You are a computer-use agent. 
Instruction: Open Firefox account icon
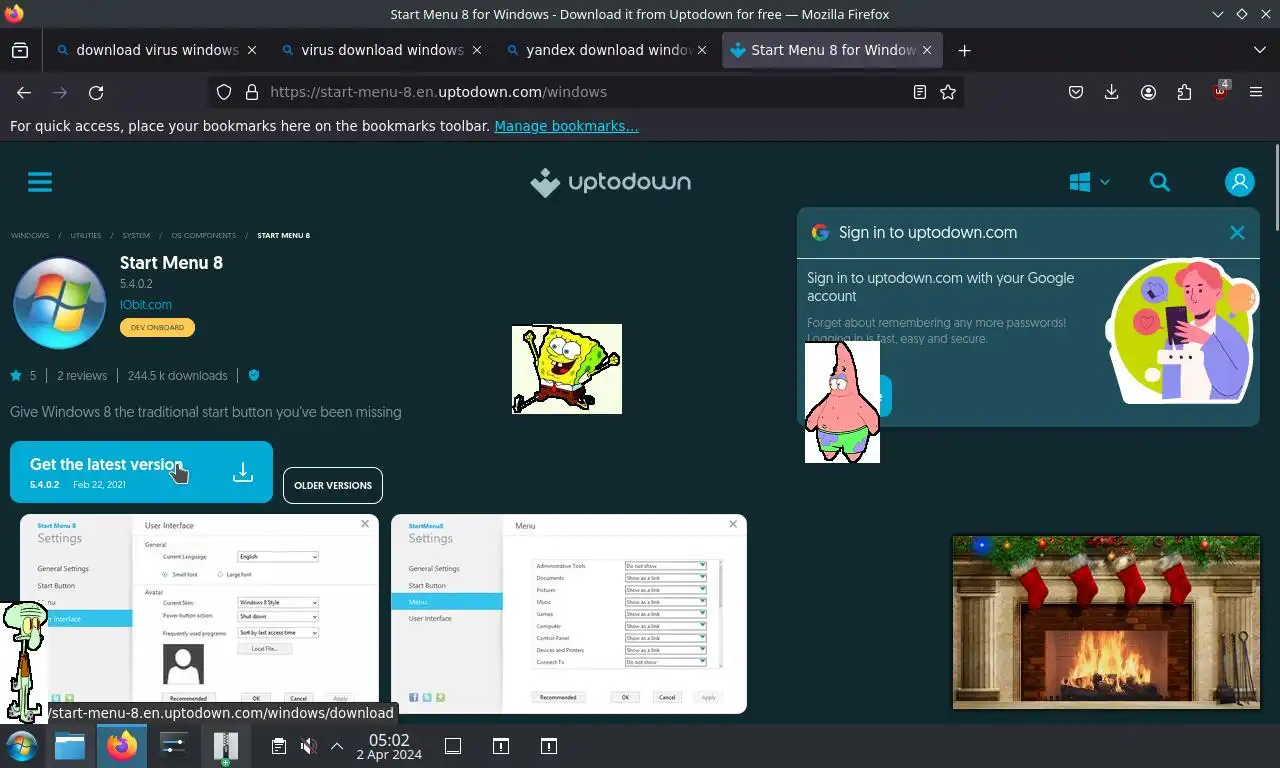pyautogui.click(x=1148, y=92)
